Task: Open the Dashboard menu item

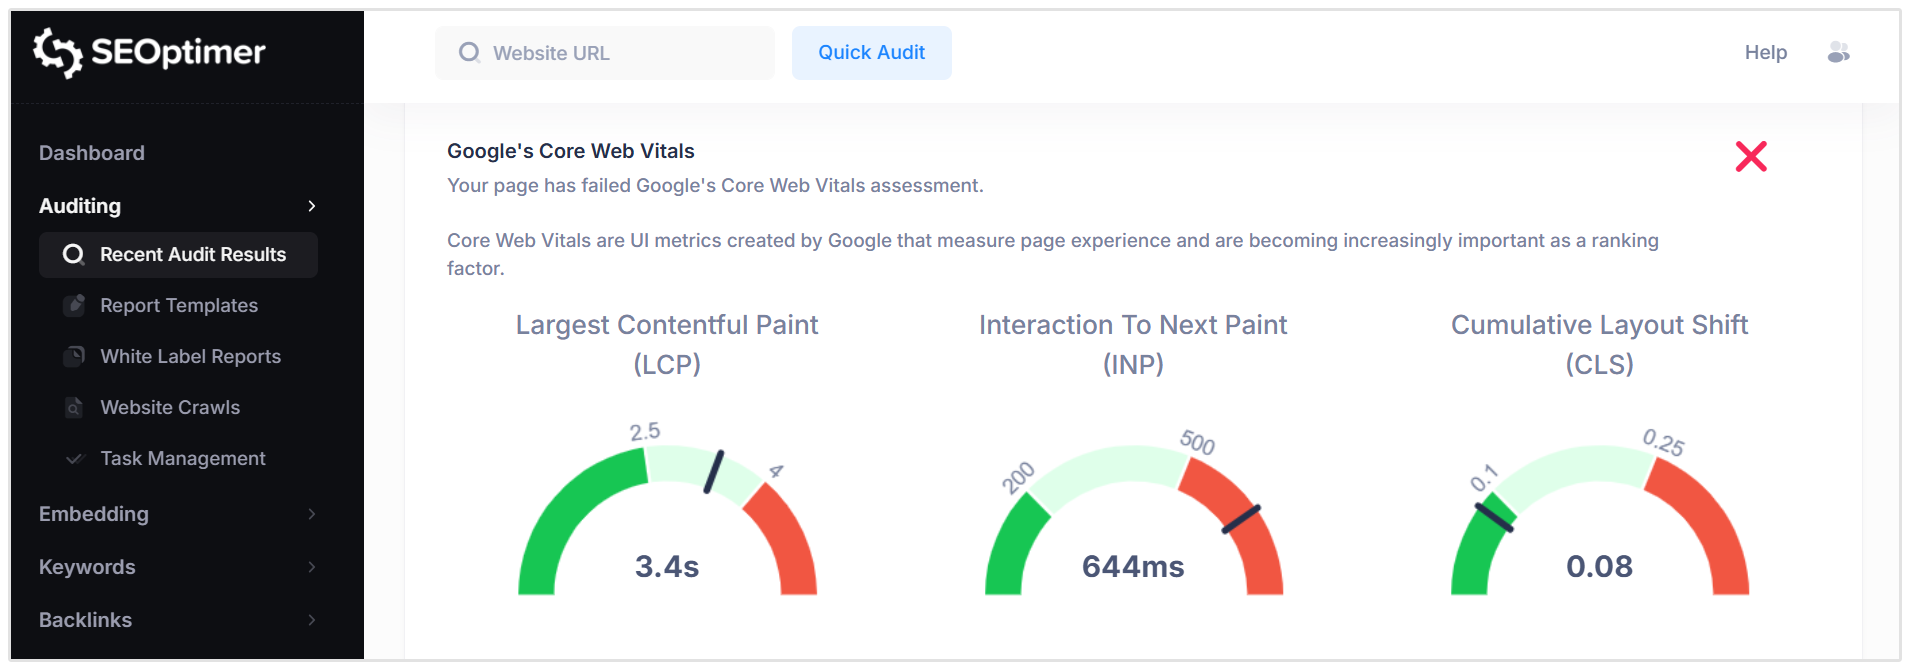Action: (91, 152)
